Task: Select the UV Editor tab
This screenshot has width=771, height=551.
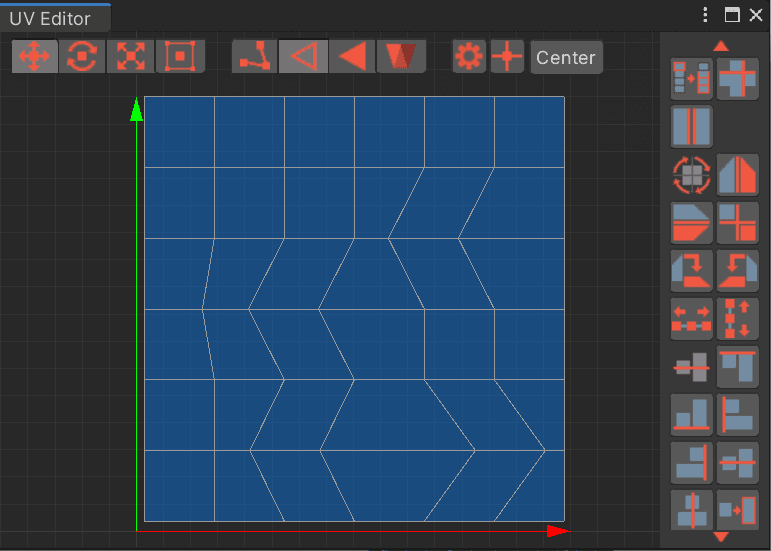Action: (x=55, y=19)
